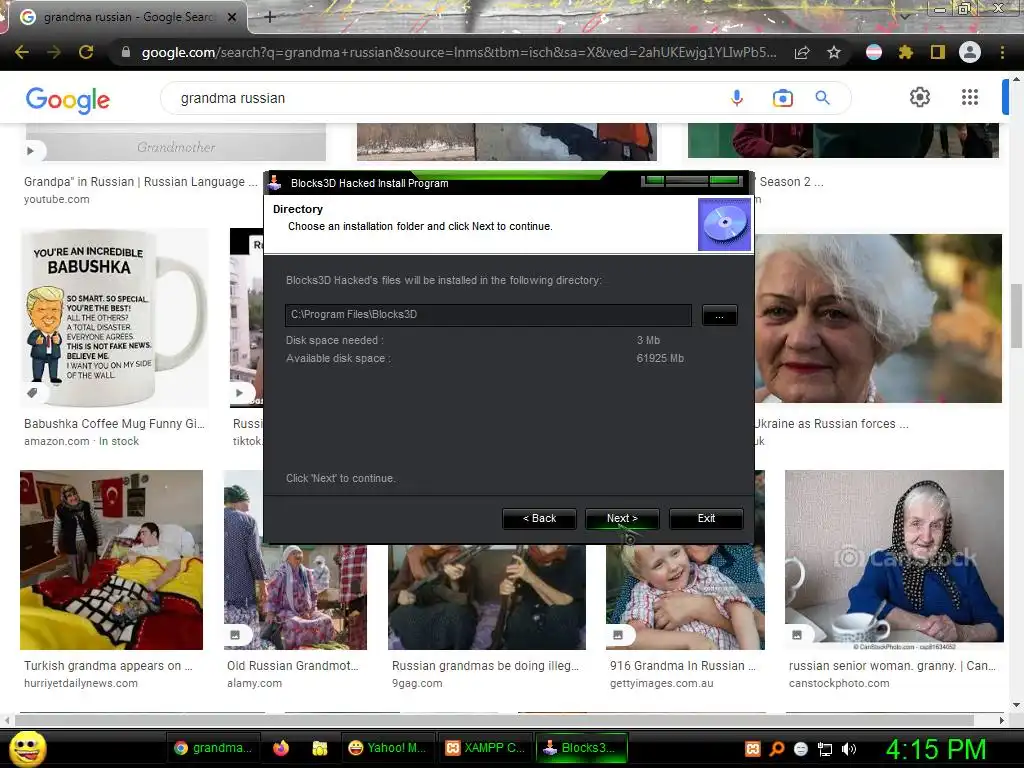Image resolution: width=1024 pixels, height=768 pixels.
Task: Go back in Chrome navigation
Action: pyautogui.click(x=22, y=52)
